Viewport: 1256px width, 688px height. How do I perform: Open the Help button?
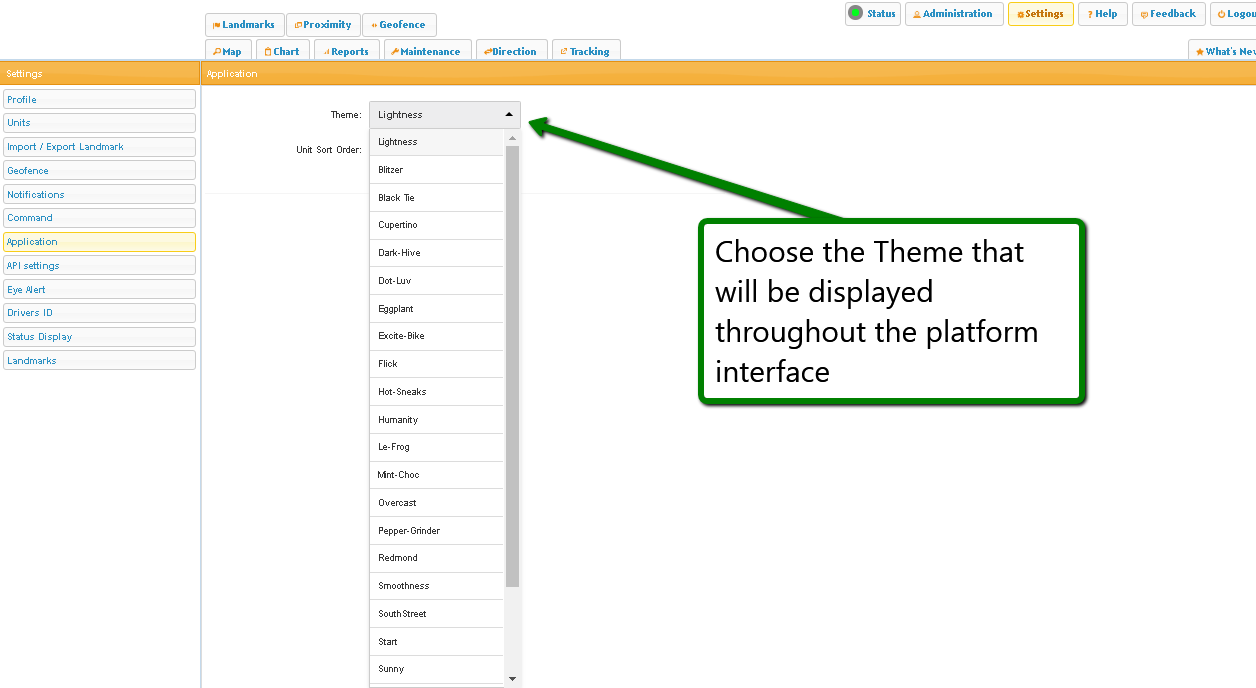(1102, 14)
